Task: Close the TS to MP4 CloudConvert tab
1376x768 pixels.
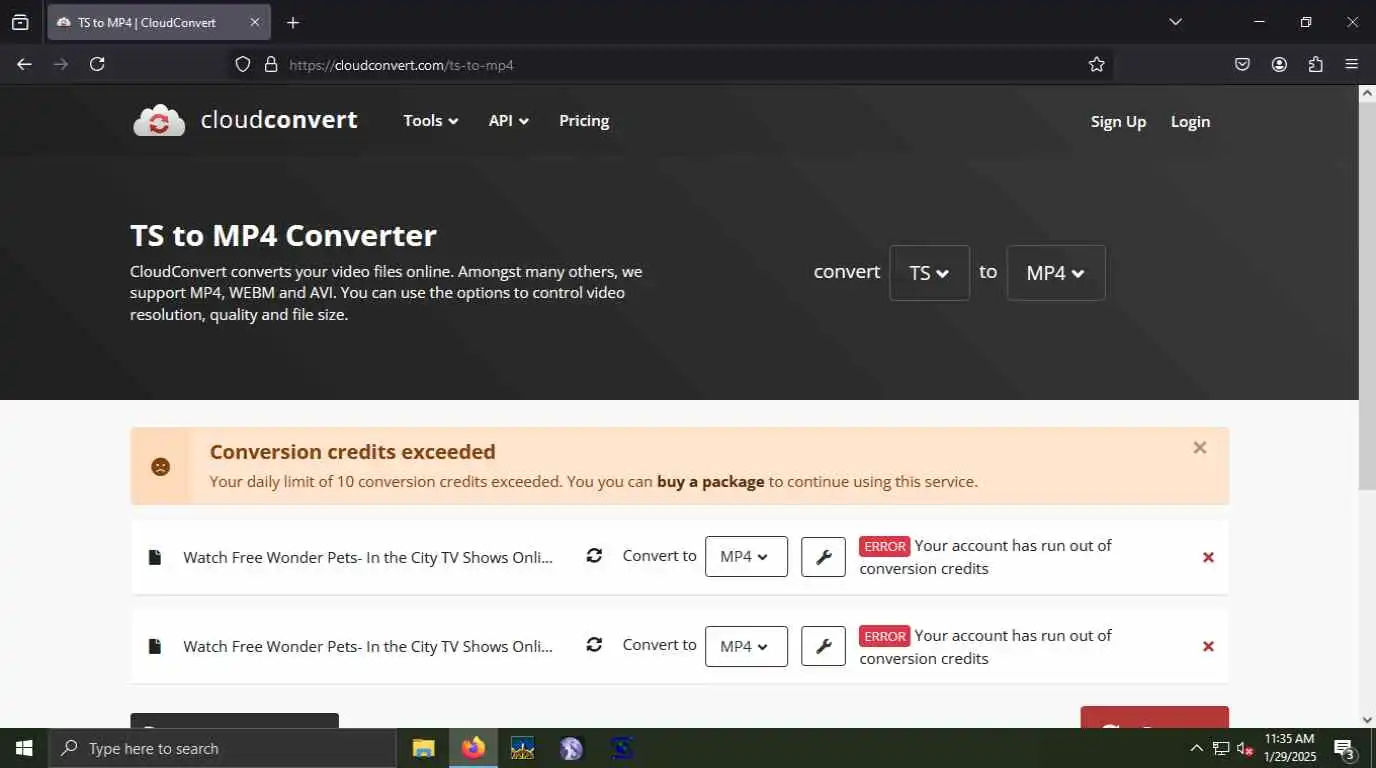Action: [x=255, y=22]
